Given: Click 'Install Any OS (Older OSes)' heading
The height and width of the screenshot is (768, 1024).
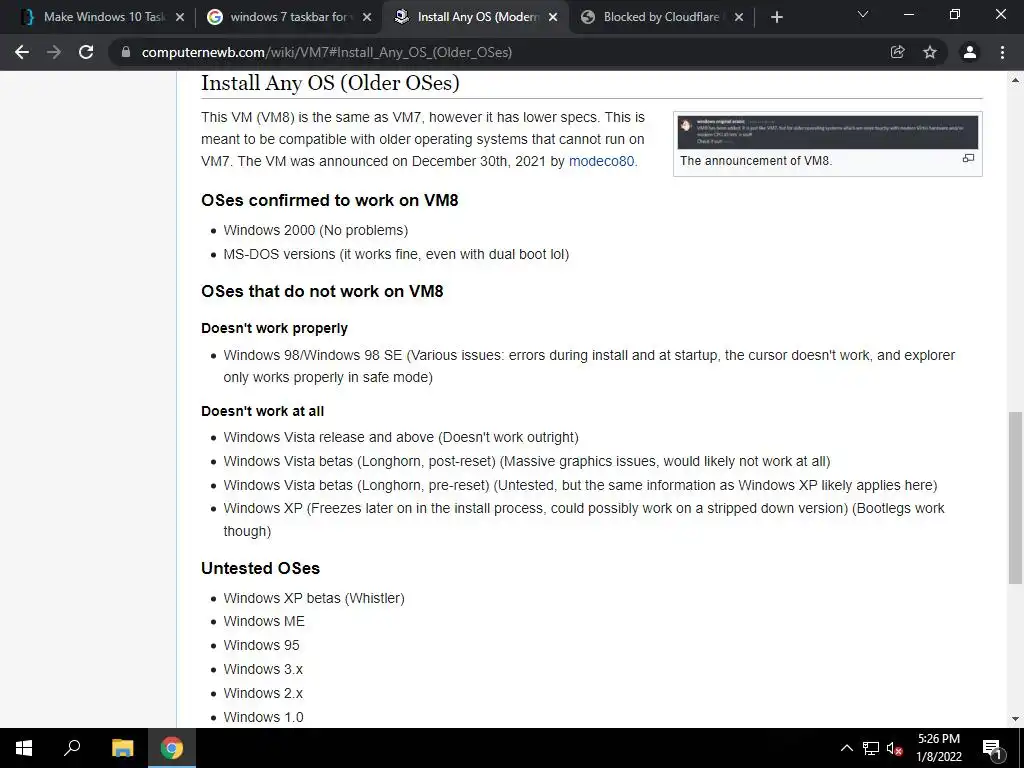Looking at the screenshot, I should pyautogui.click(x=330, y=83).
